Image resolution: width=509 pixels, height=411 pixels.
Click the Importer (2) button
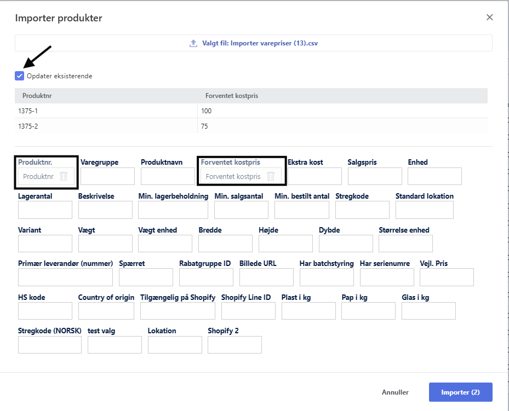460,392
